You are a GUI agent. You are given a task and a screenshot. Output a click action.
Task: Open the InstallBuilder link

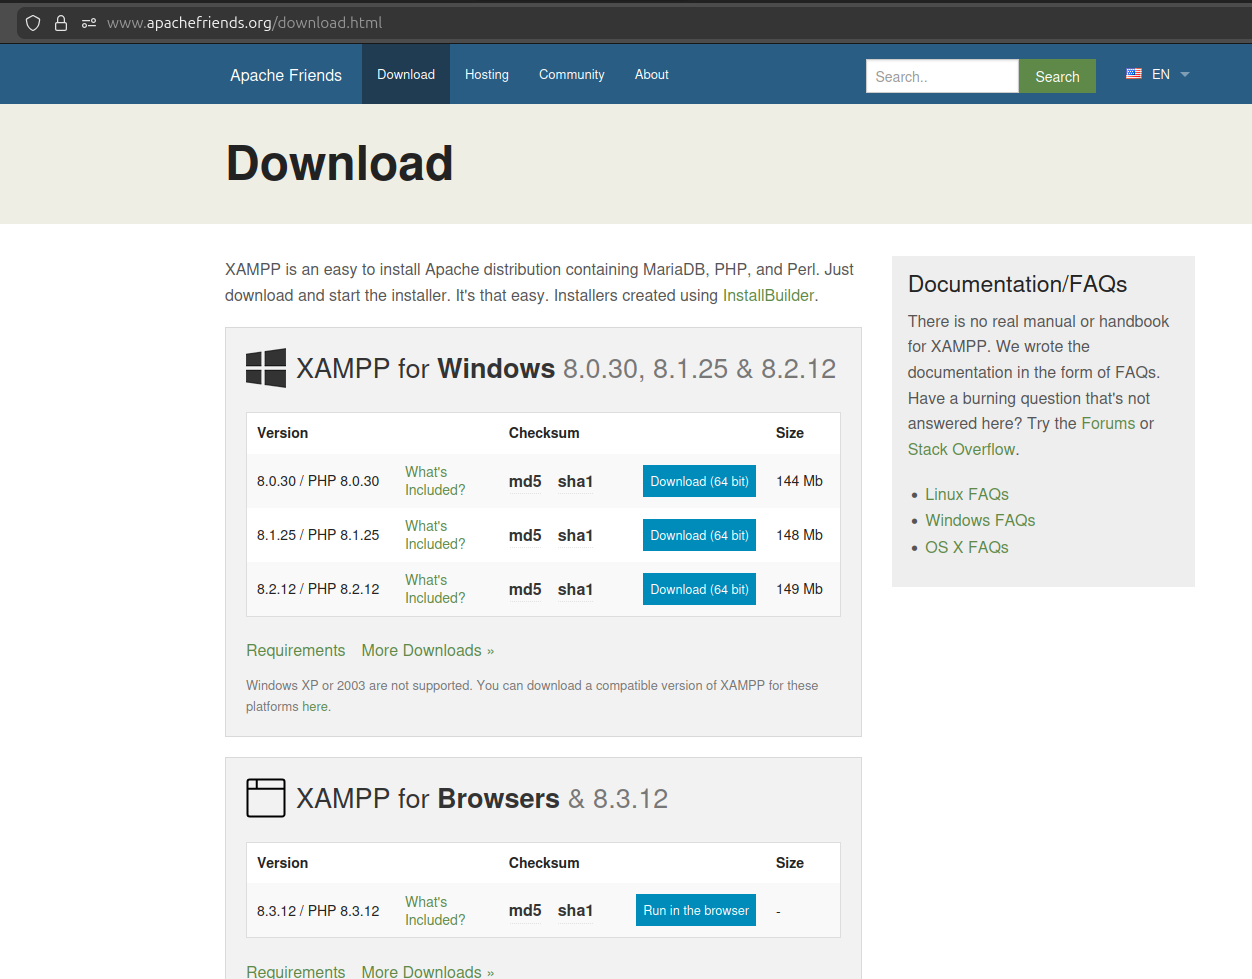[768, 295]
